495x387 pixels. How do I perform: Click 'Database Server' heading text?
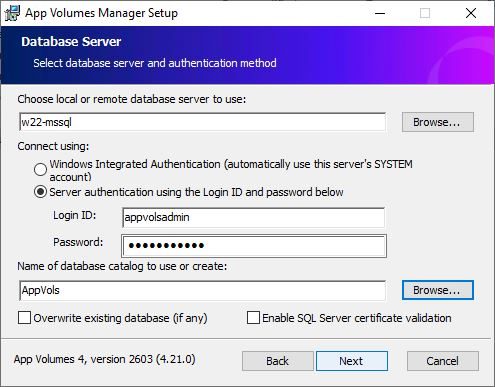(x=71, y=42)
